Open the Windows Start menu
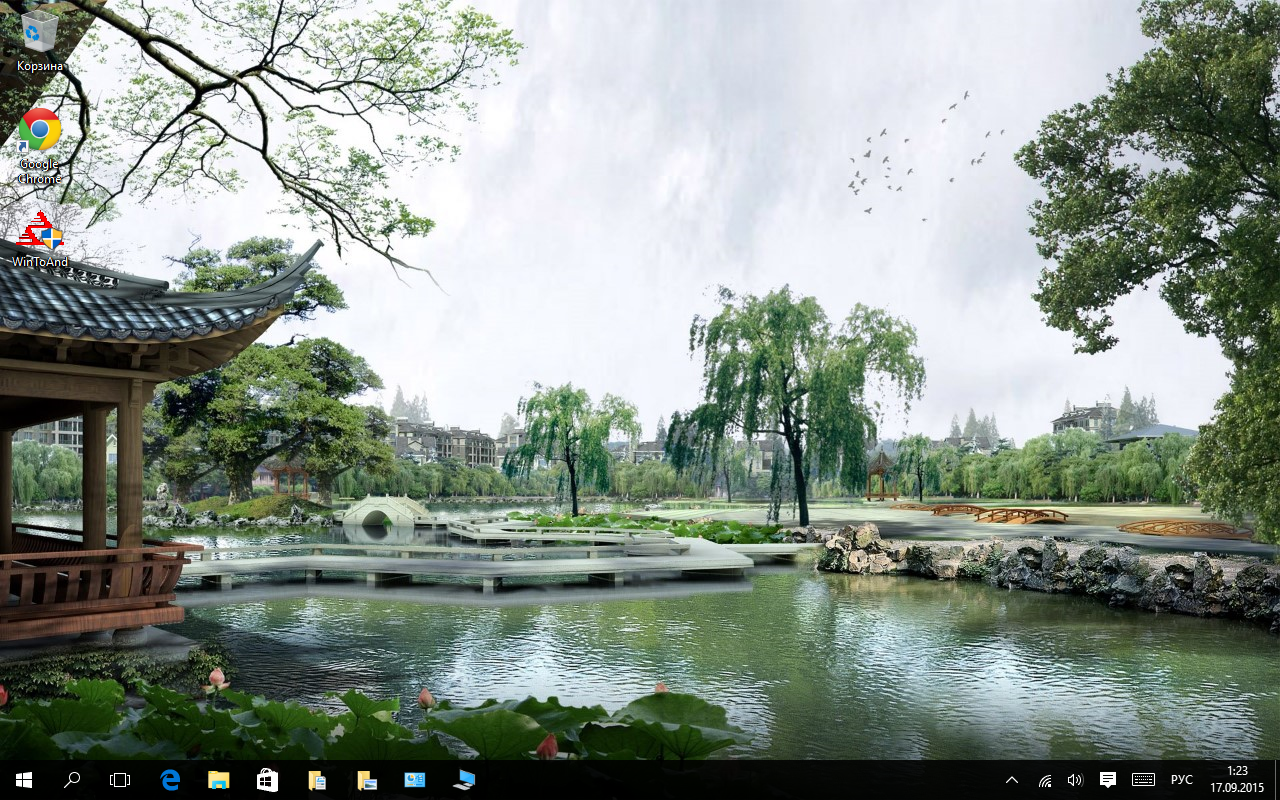 (24, 780)
